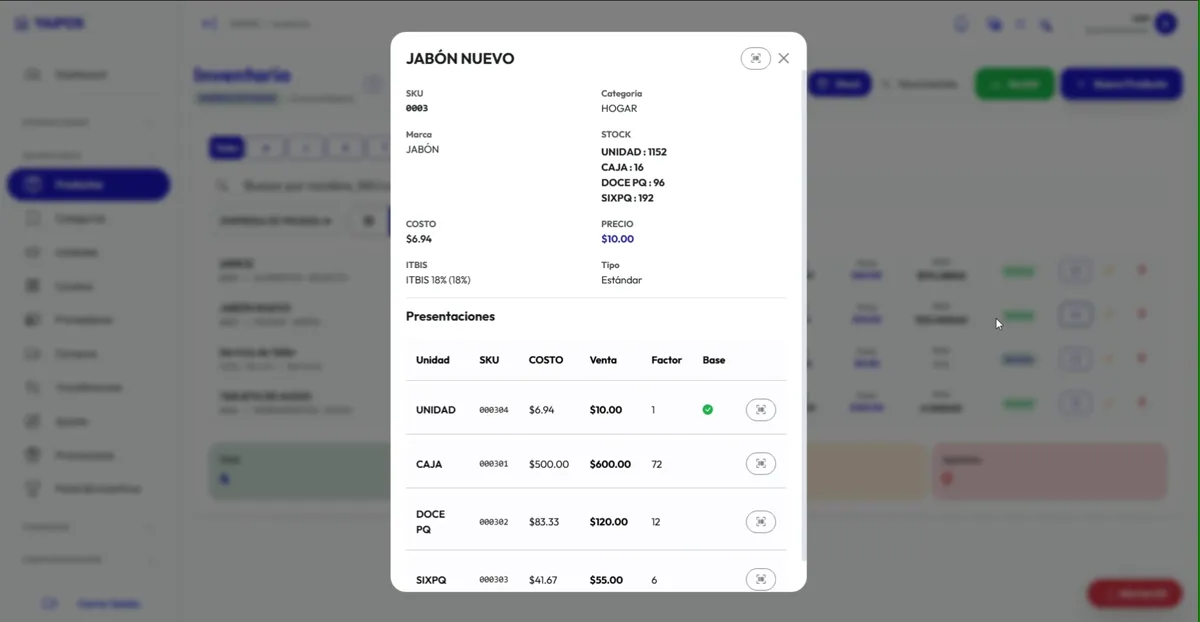Viewport: 1200px width, 622px height.
Task: Open the barcode icon for the CAJA presentation
Action: [x=761, y=464]
